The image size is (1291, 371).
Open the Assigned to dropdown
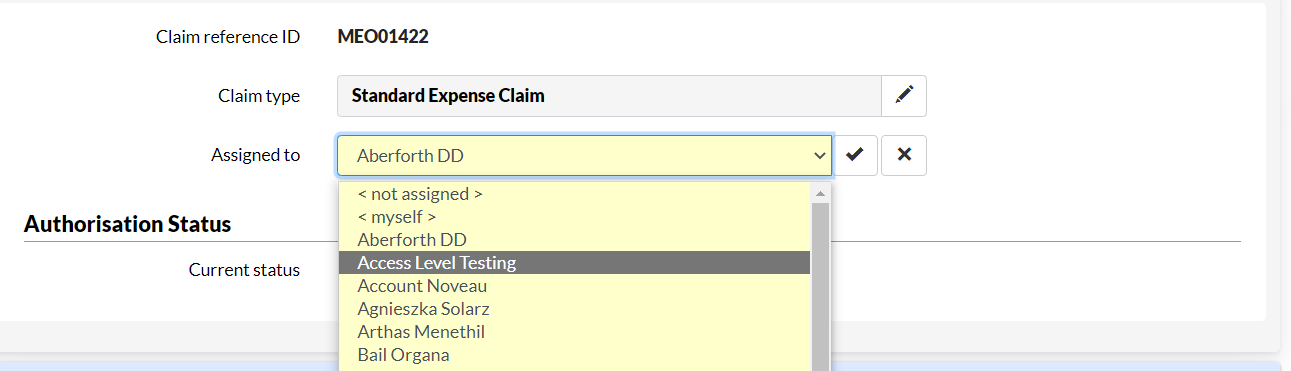585,155
